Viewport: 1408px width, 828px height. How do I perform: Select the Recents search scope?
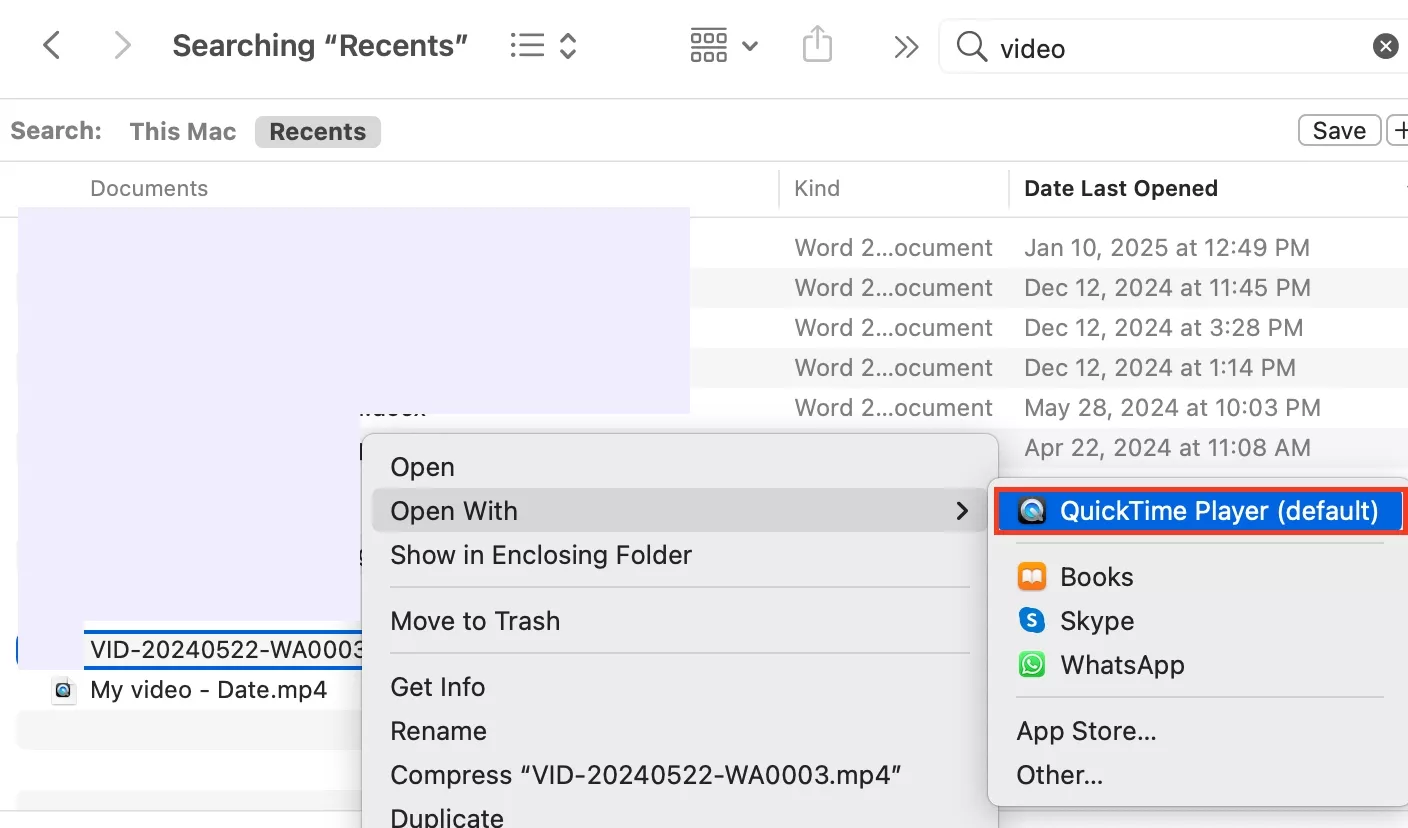pos(317,132)
